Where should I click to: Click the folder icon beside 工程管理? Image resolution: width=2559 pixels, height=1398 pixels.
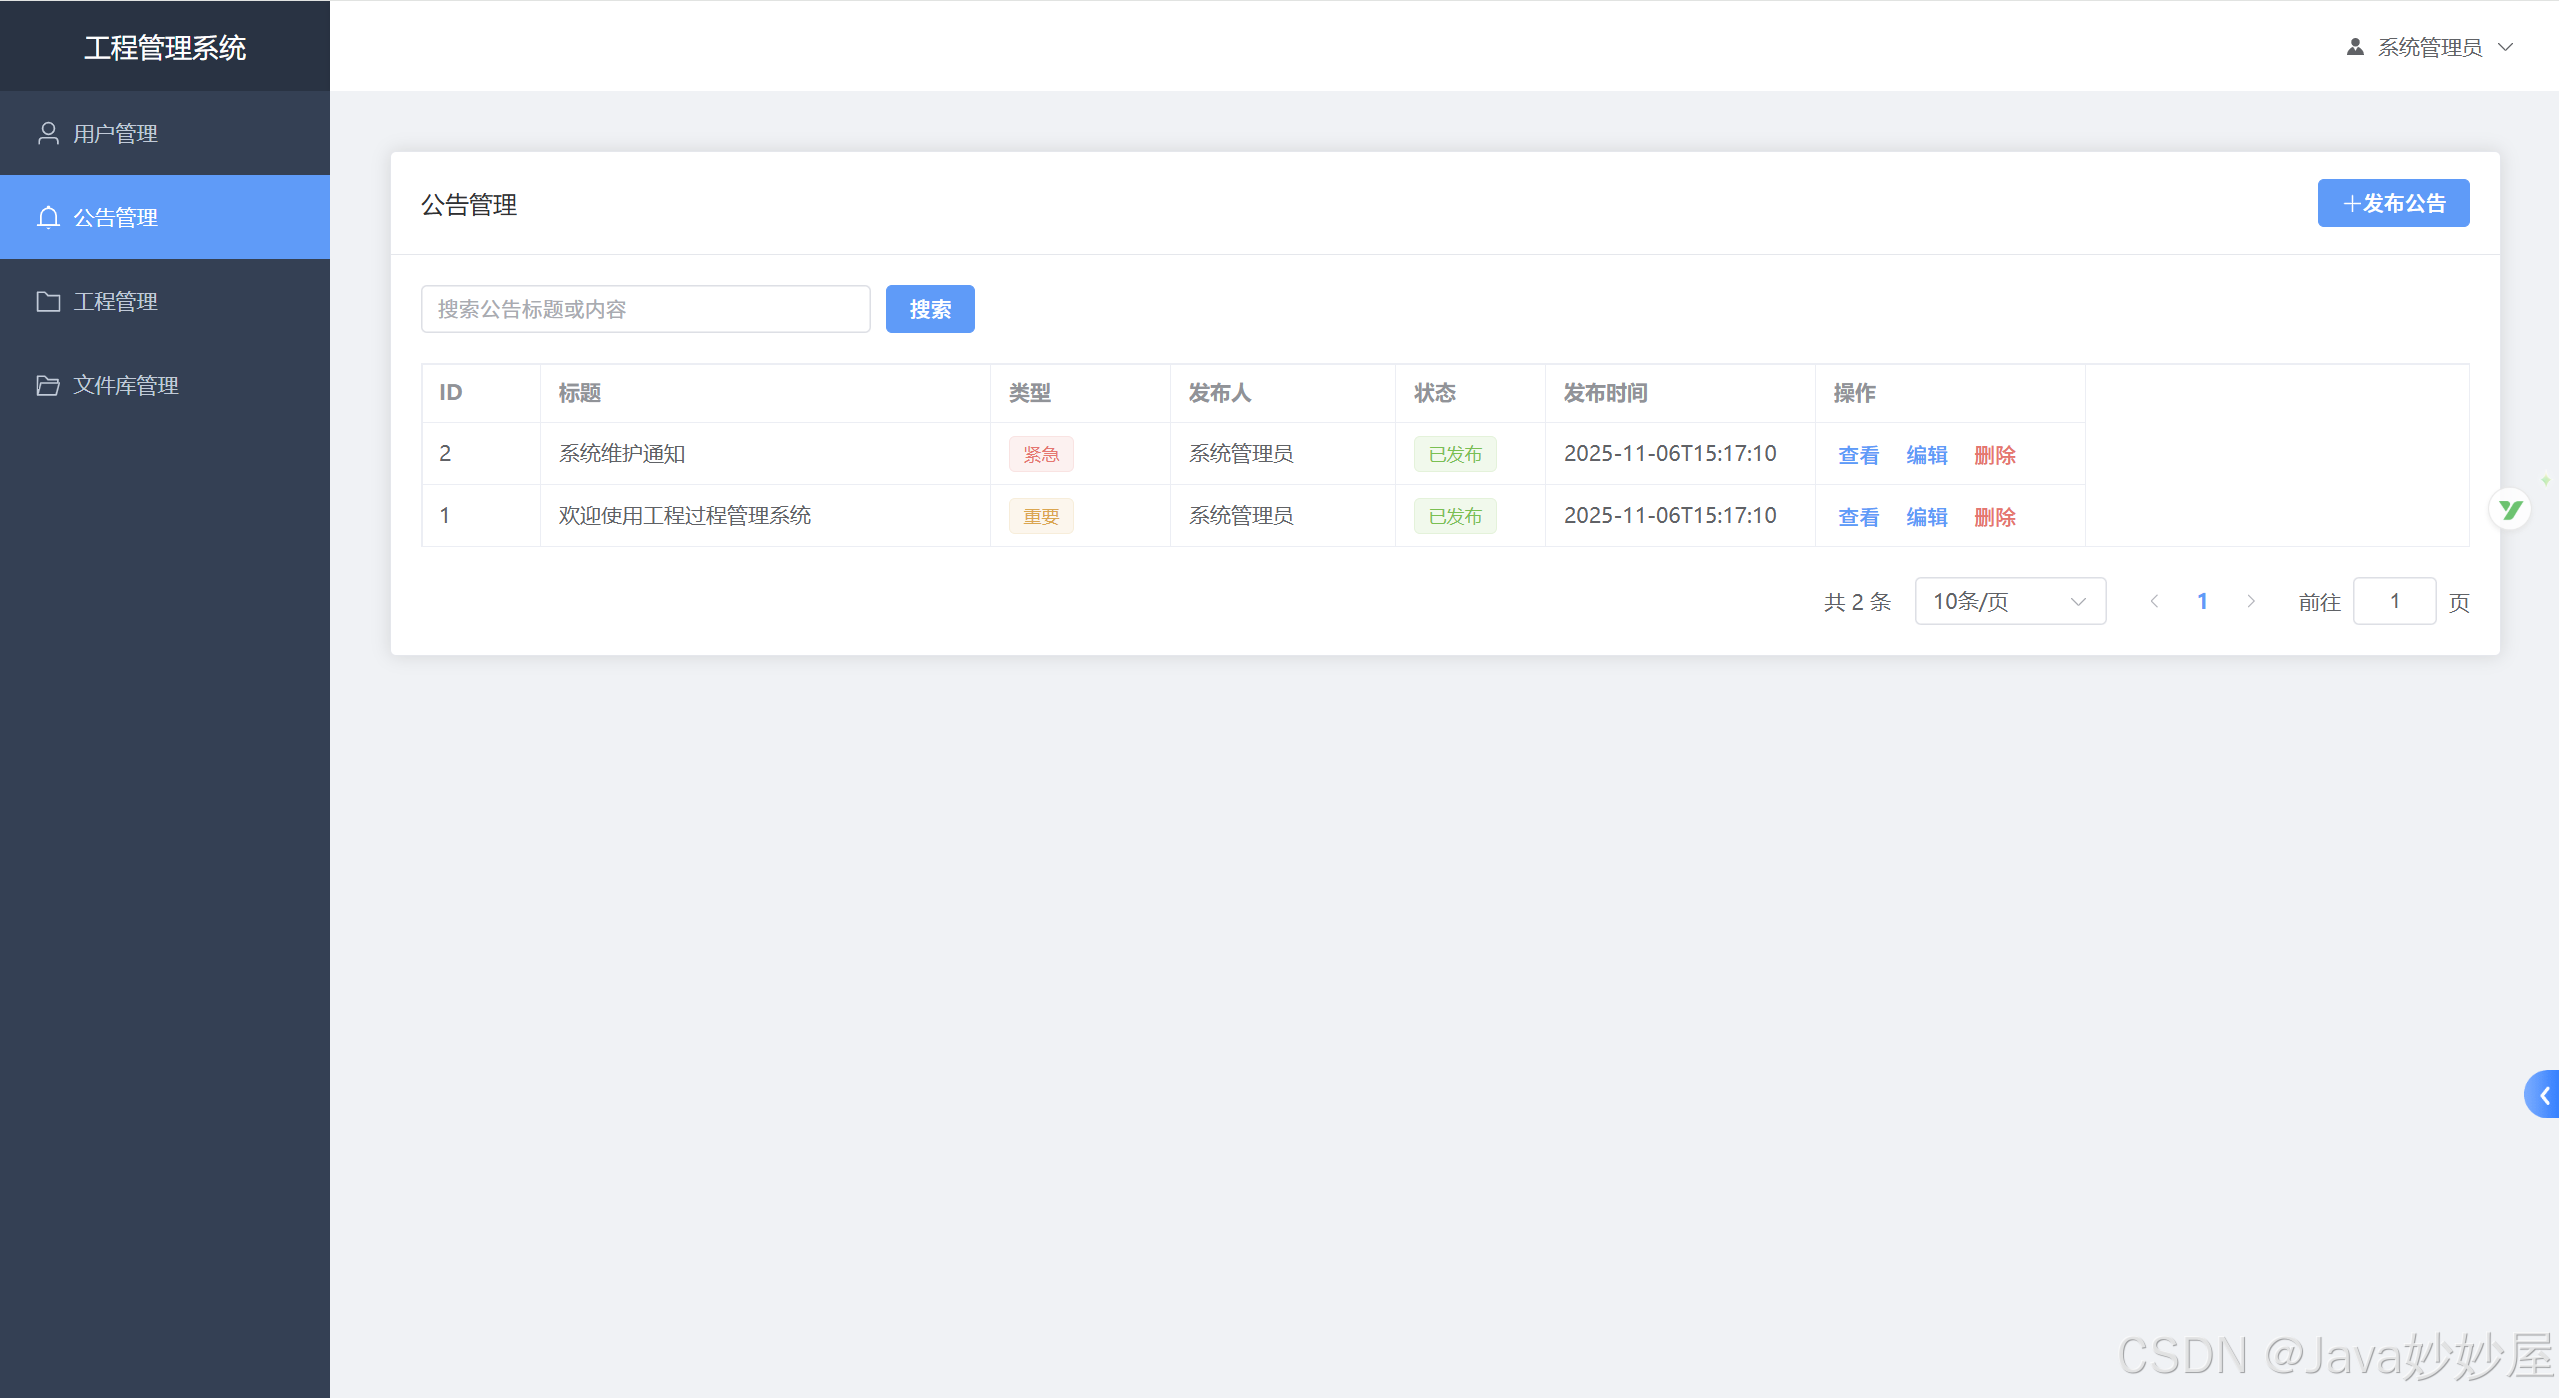pos(48,301)
